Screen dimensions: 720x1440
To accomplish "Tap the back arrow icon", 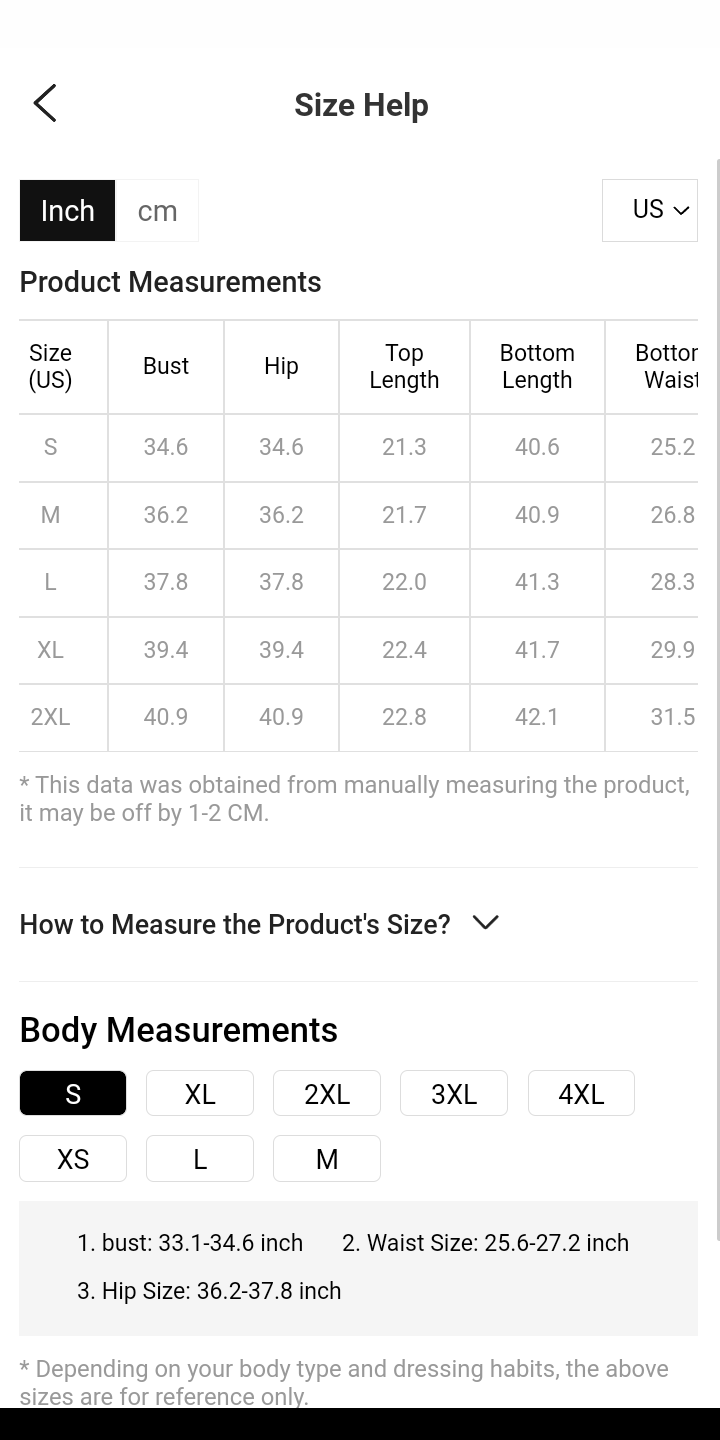I will point(45,103).
